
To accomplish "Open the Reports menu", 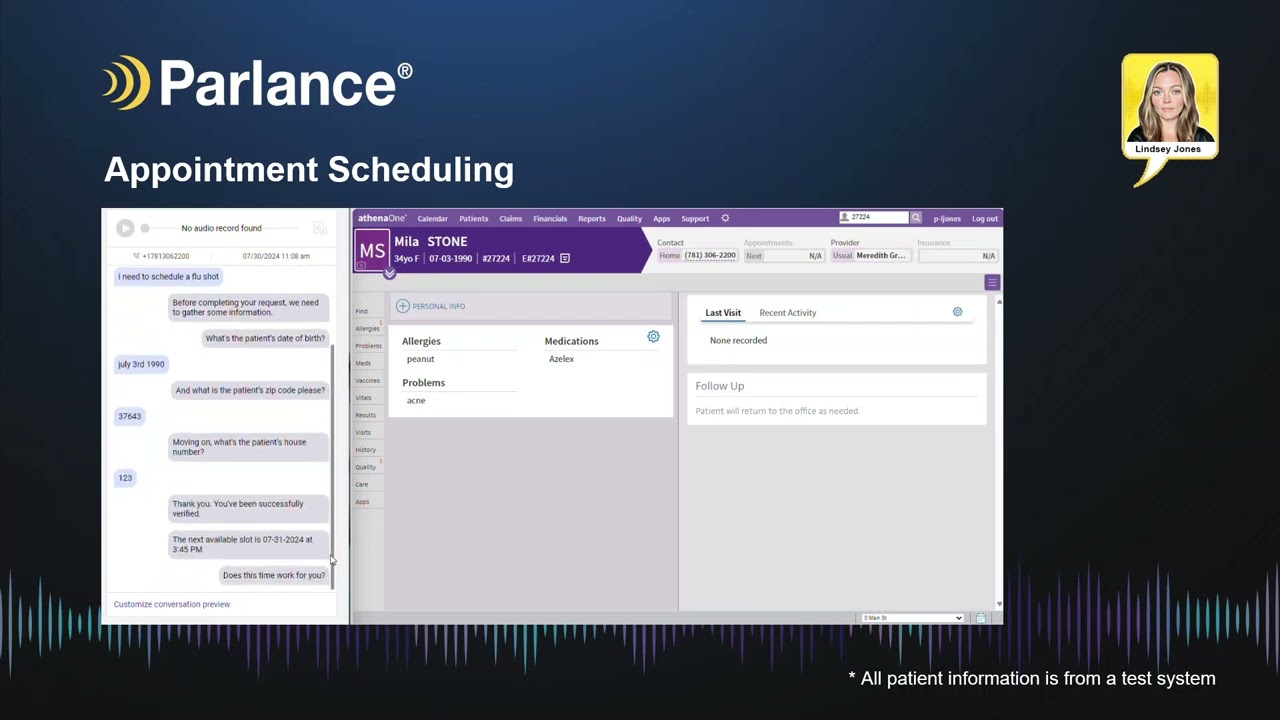I will [592, 218].
